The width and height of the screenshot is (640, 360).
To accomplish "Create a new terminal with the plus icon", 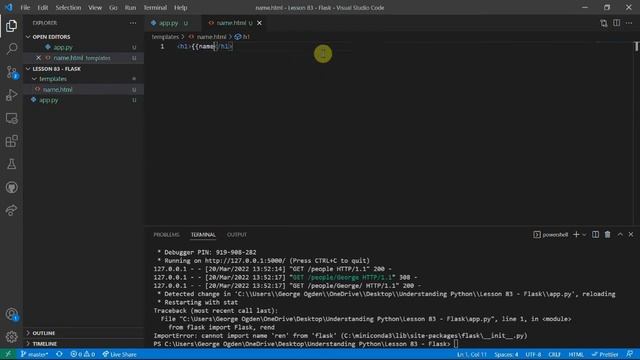I will [x=576, y=235].
